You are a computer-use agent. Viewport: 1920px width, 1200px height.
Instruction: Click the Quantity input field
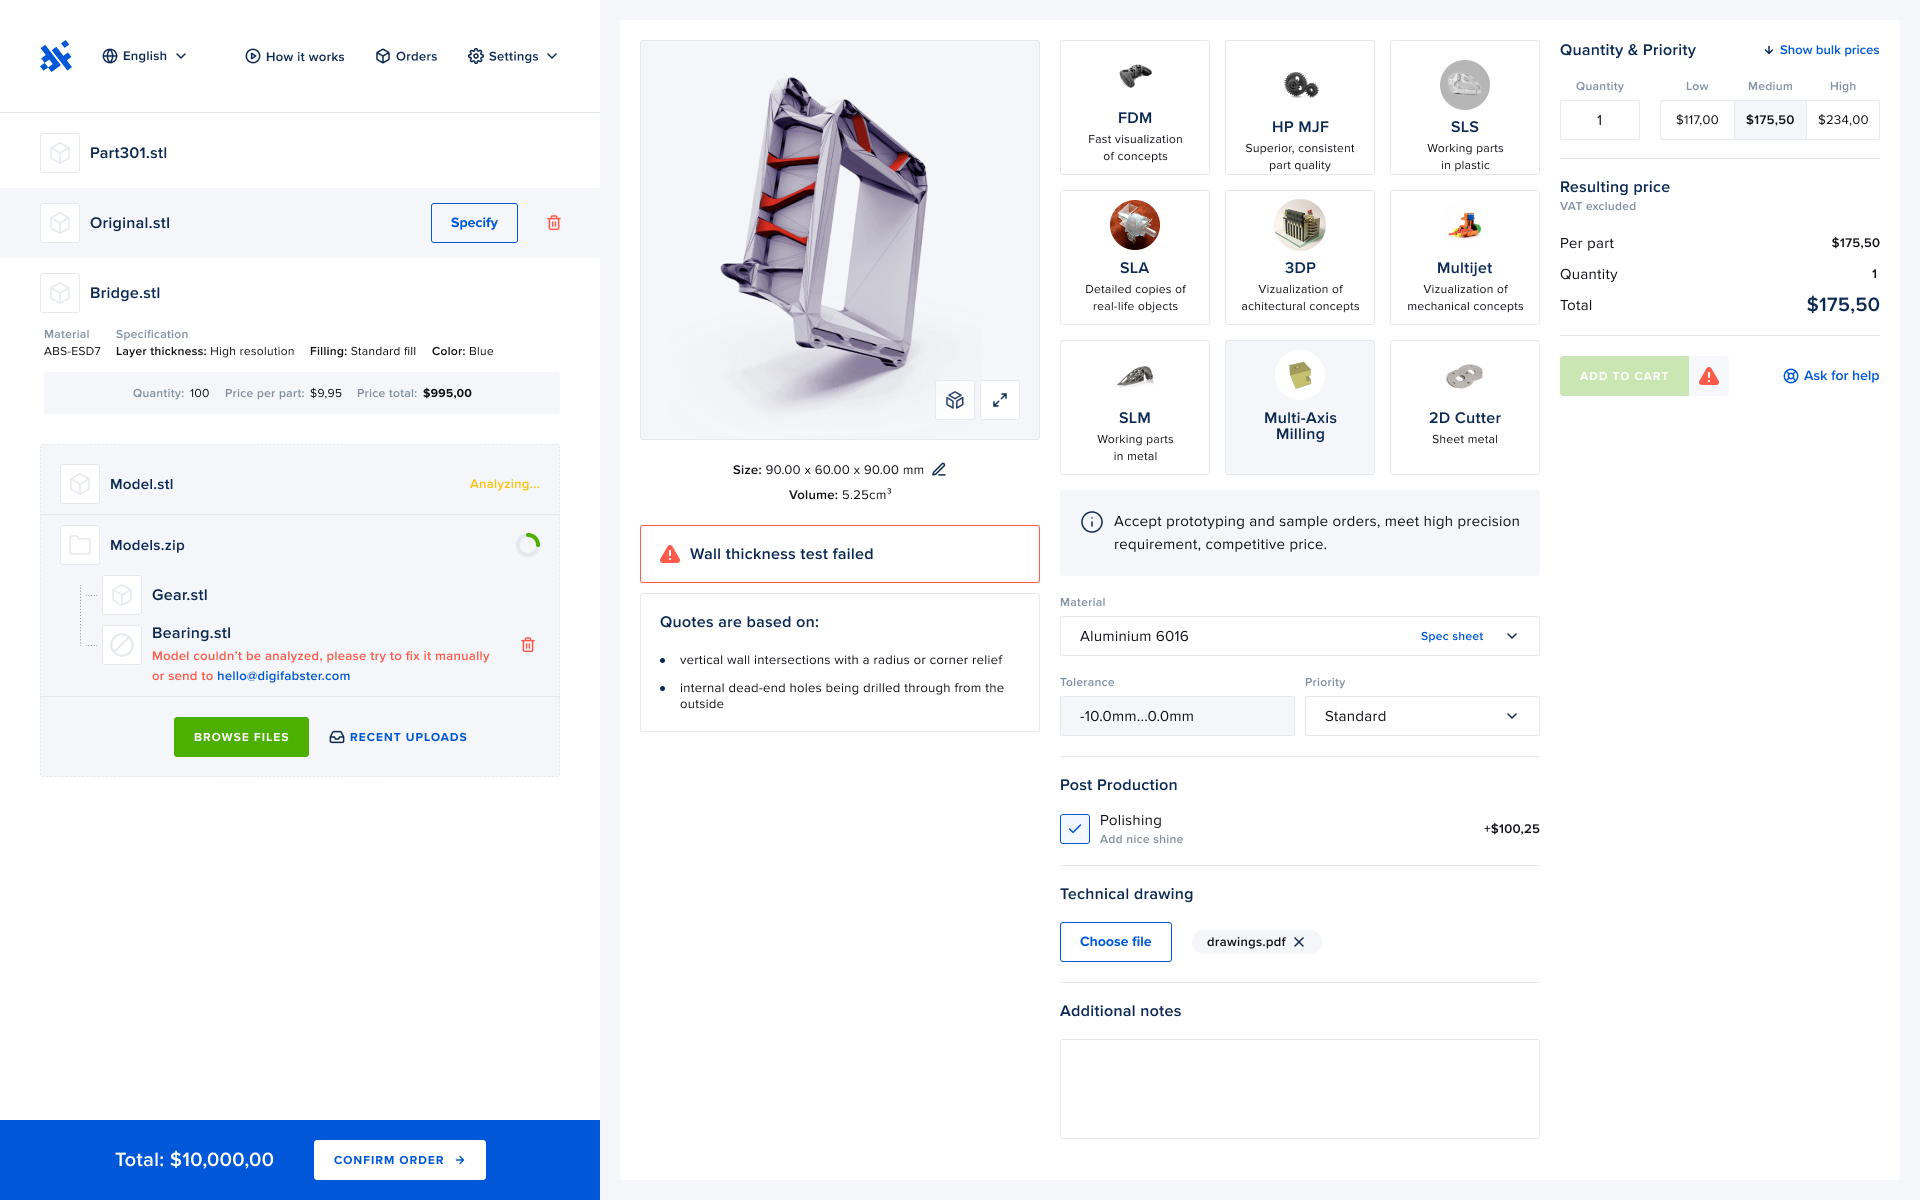(1599, 120)
